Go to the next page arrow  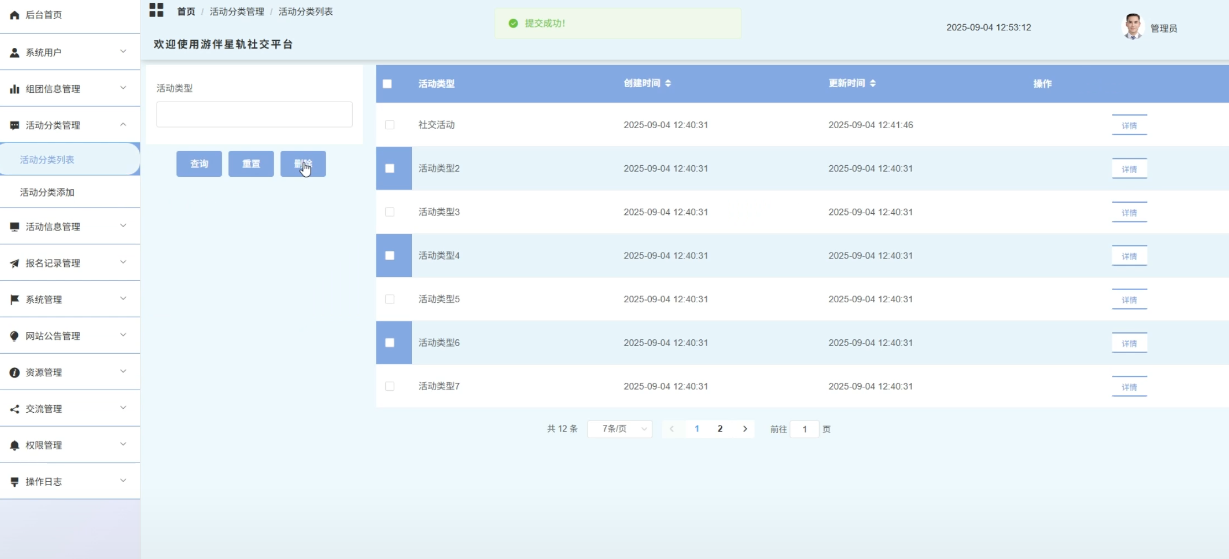pos(745,429)
